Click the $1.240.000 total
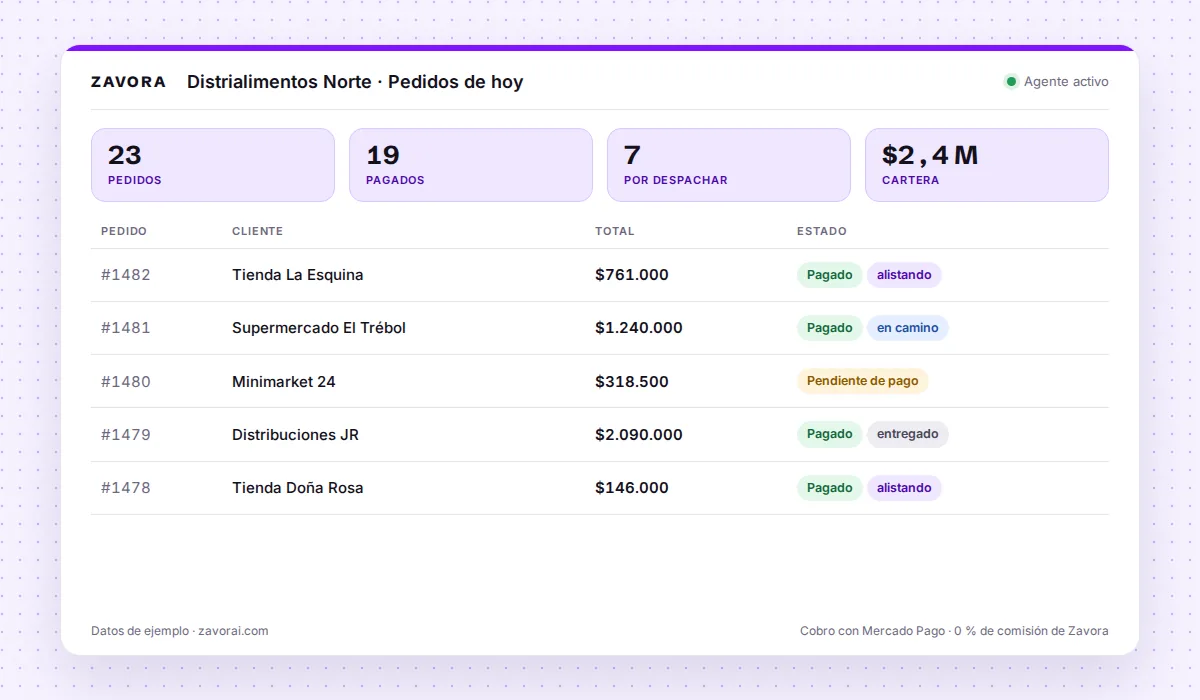The image size is (1200, 700). click(x=639, y=328)
